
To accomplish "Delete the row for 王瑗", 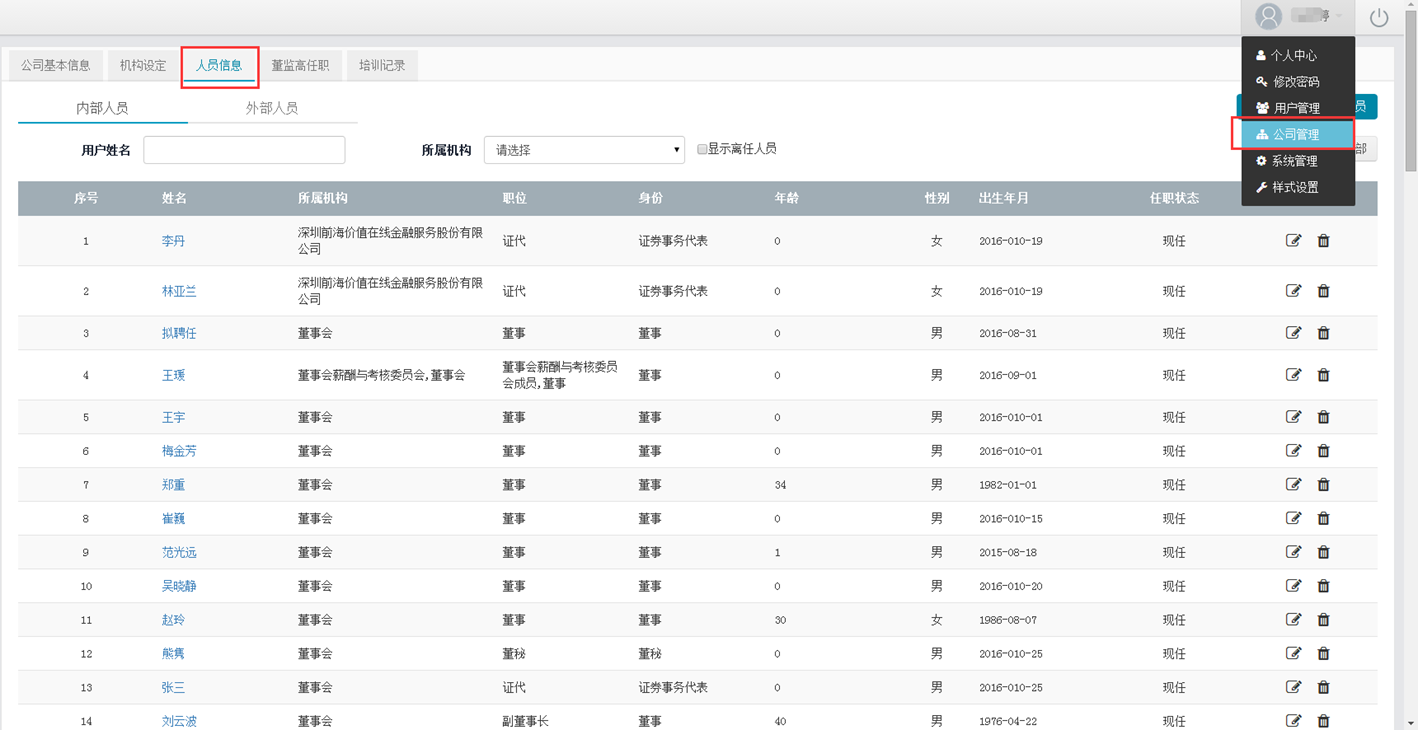I will pyautogui.click(x=1323, y=375).
